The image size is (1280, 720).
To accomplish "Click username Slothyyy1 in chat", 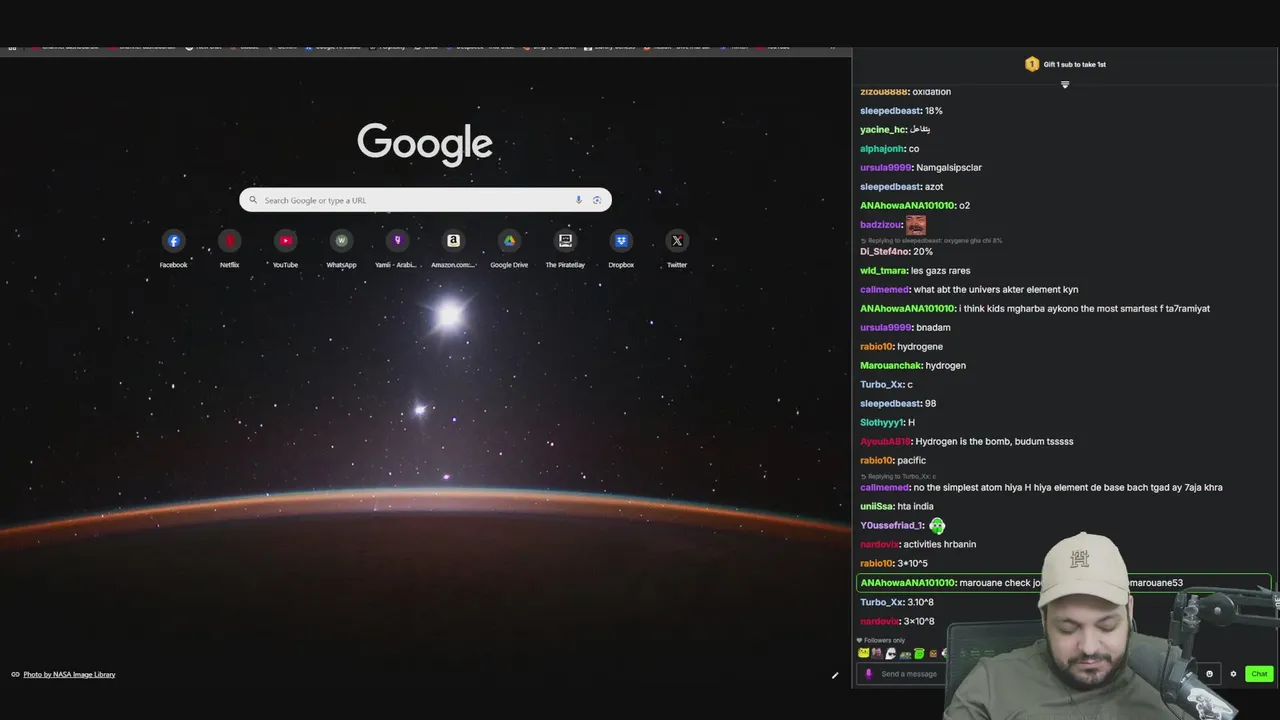I will point(882,423).
